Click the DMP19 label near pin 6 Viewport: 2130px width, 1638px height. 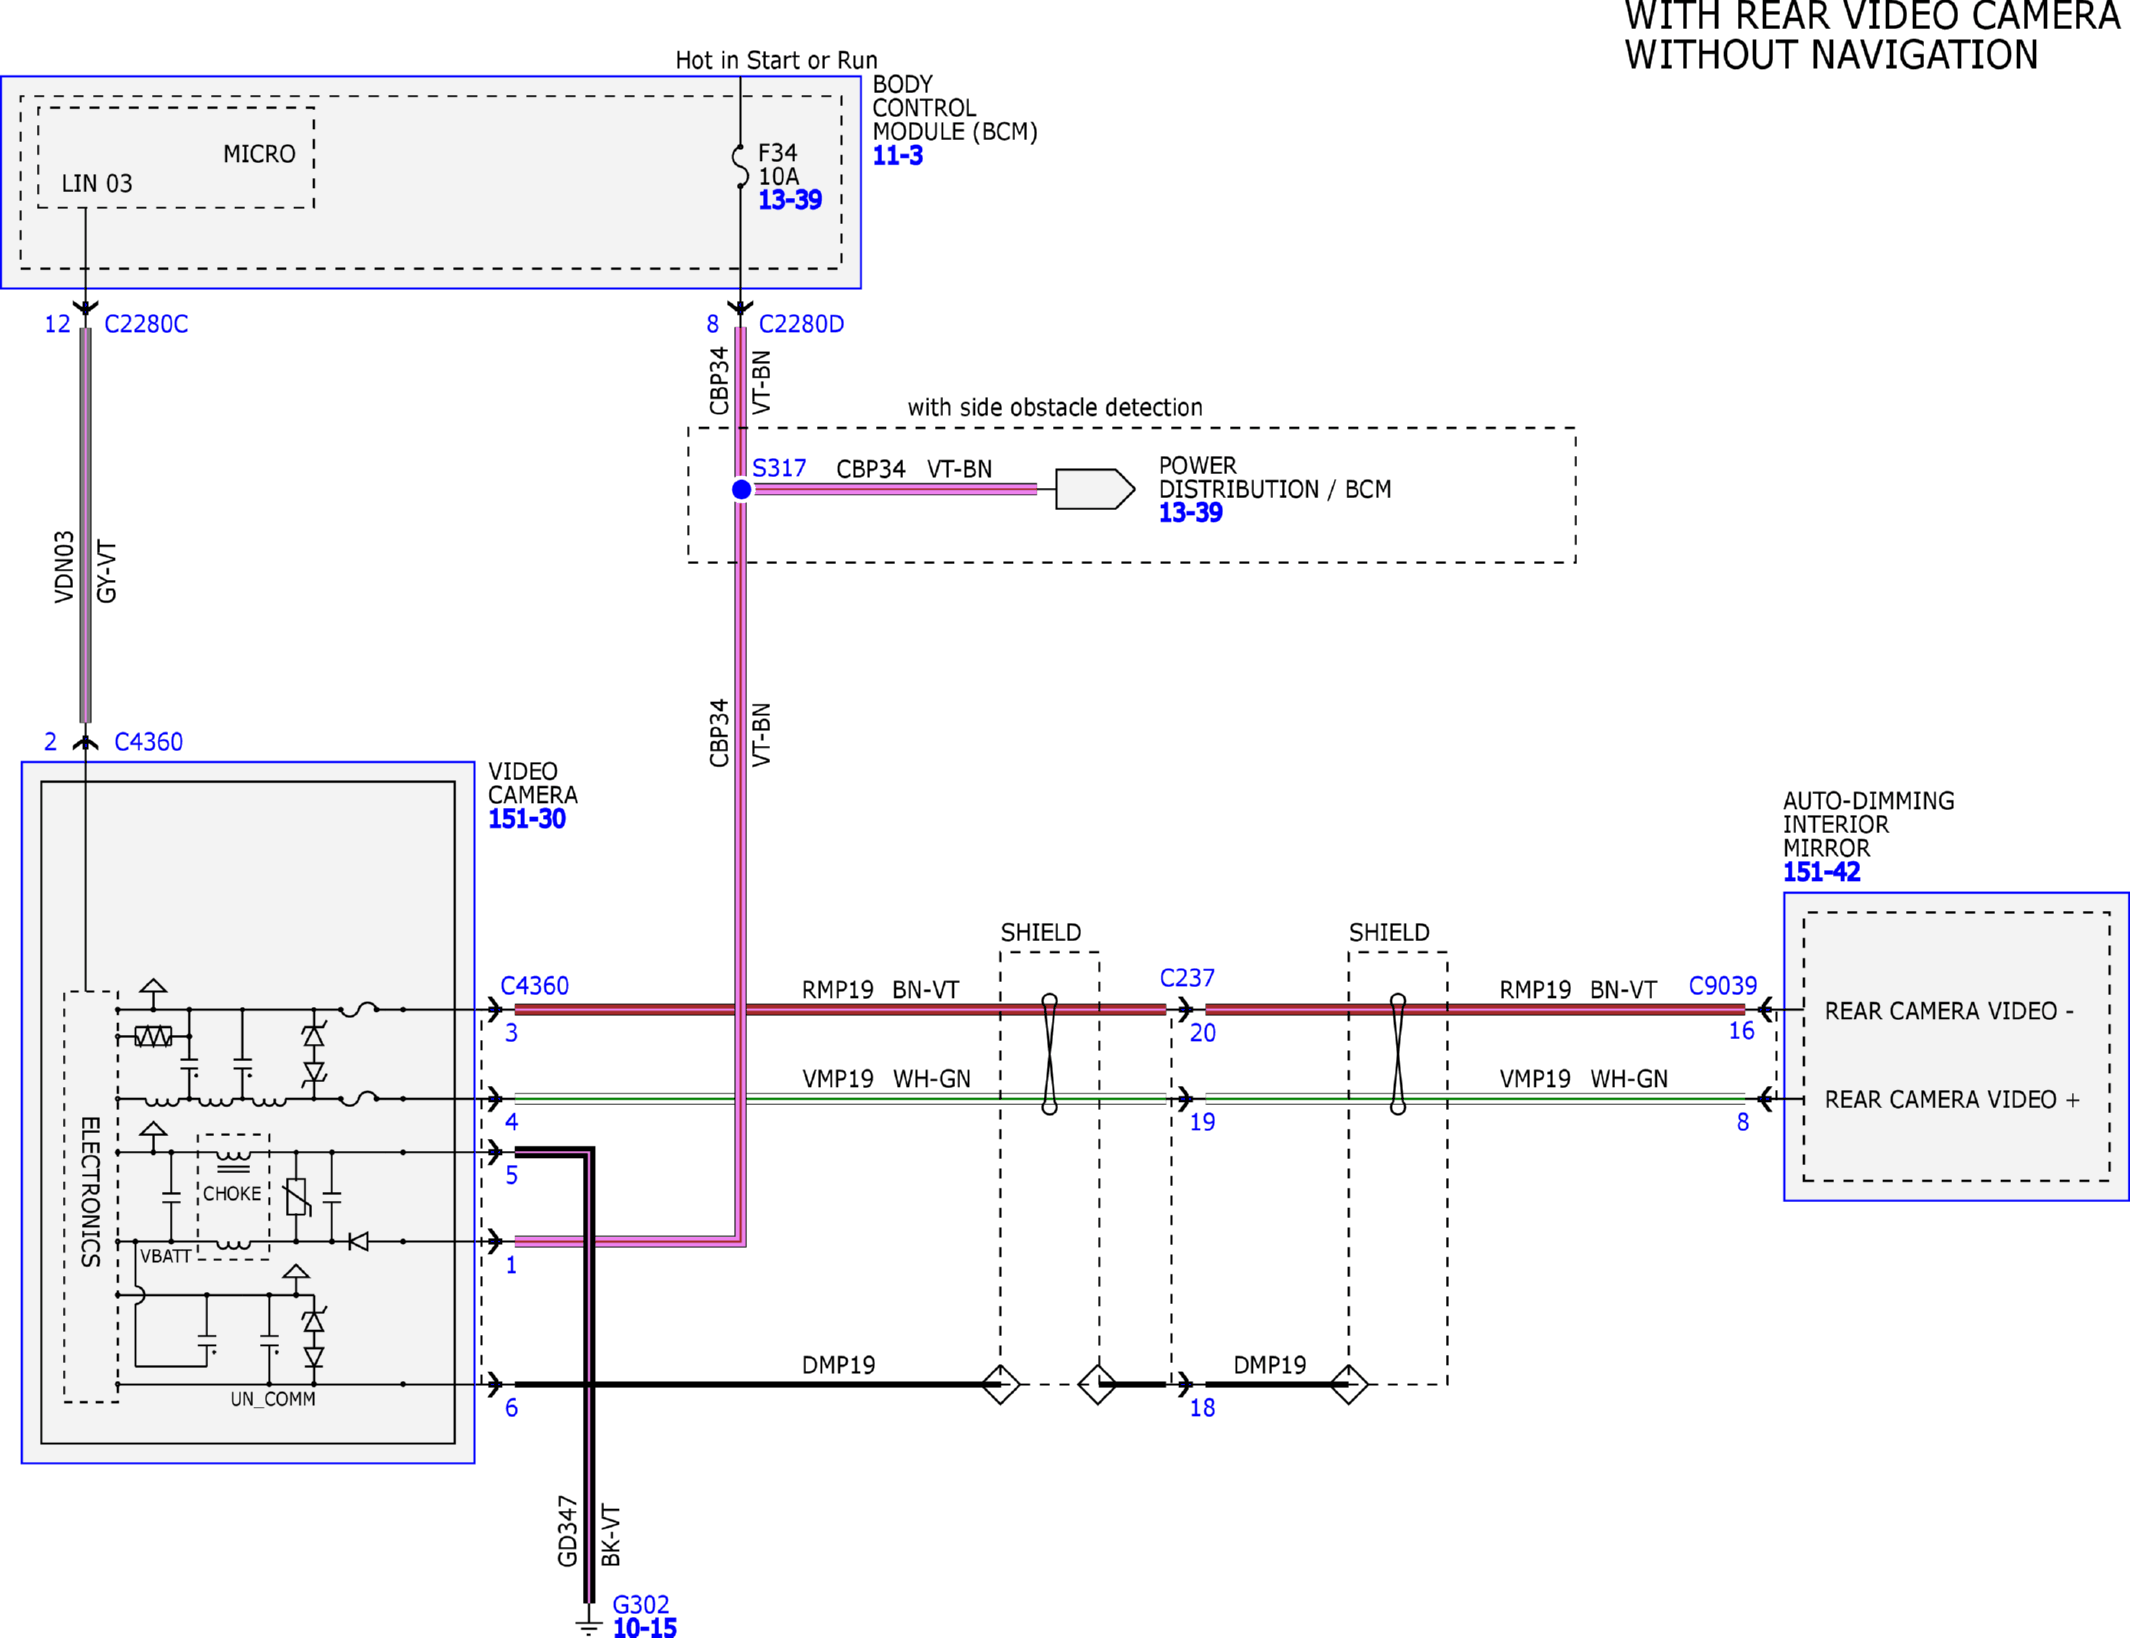click(838, 1365)
